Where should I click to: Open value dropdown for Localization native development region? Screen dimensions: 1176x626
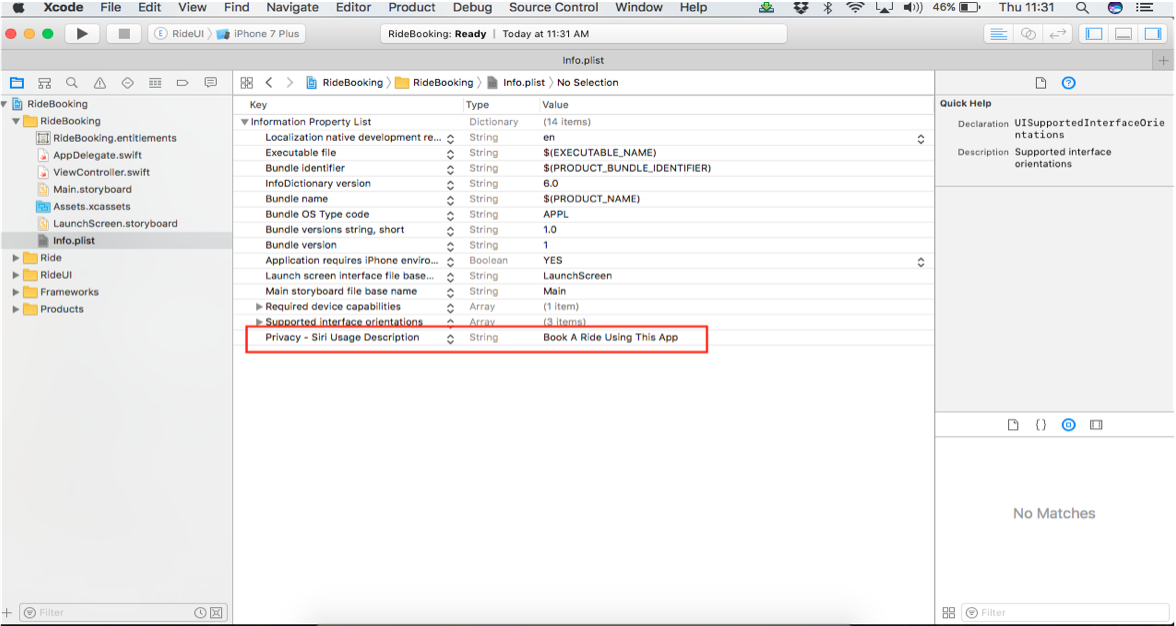[920, 139]
